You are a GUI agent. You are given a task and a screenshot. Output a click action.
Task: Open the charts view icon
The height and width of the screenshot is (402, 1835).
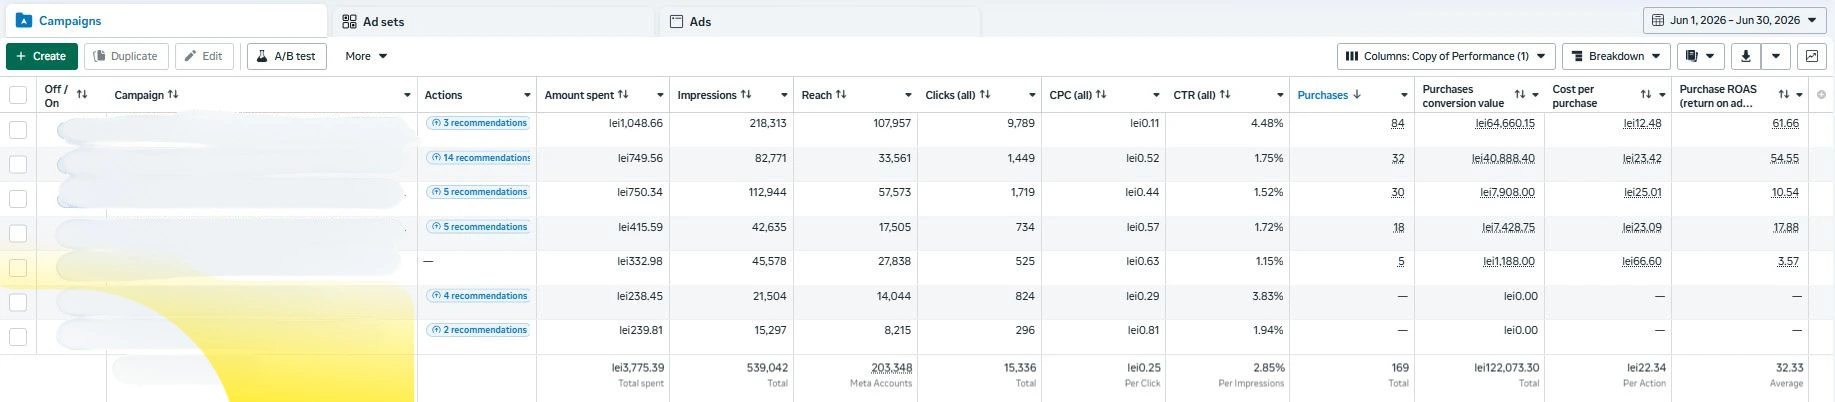(1811, 56)
